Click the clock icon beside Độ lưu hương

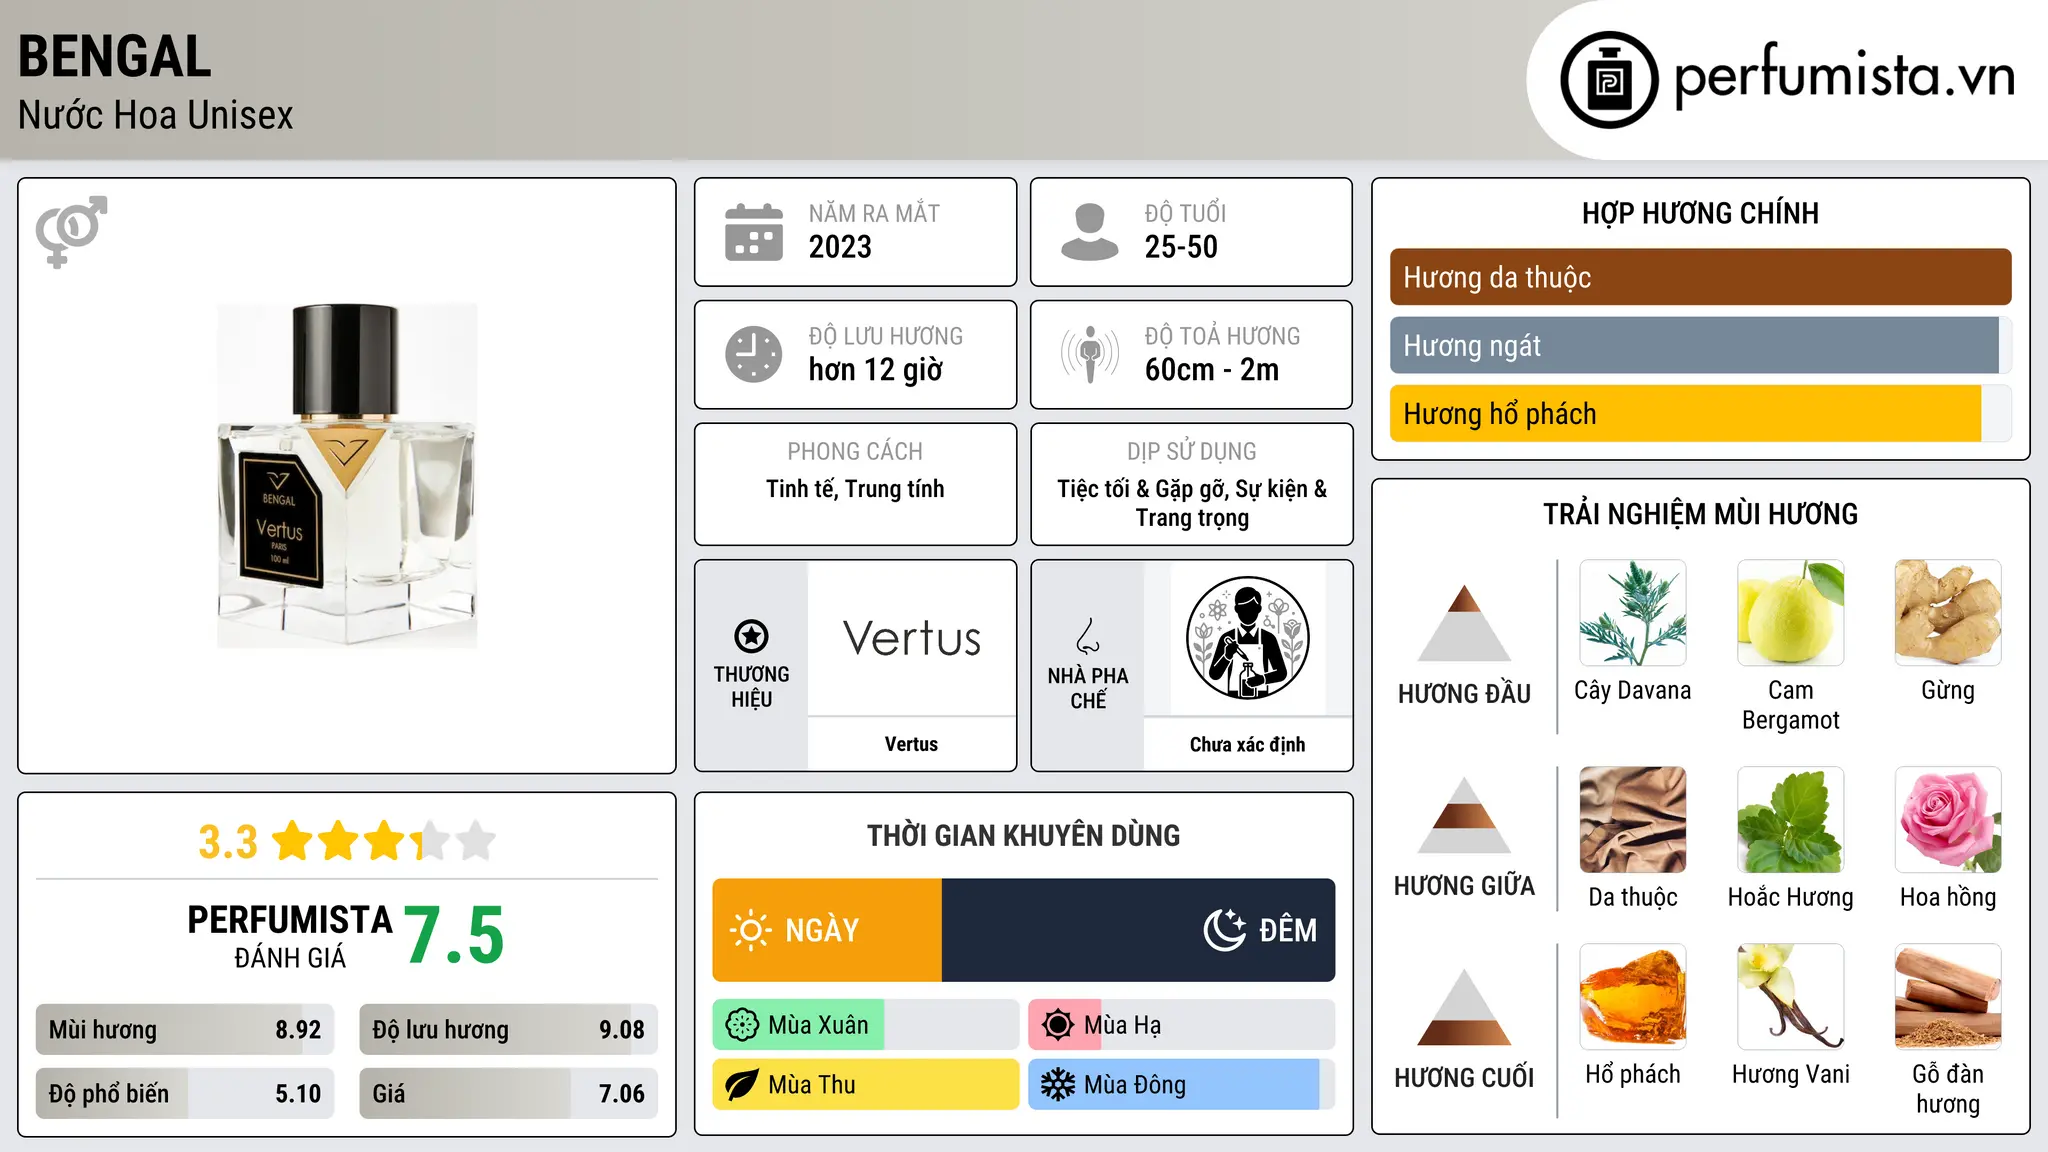pyautogui.click(x=754, y=354)
